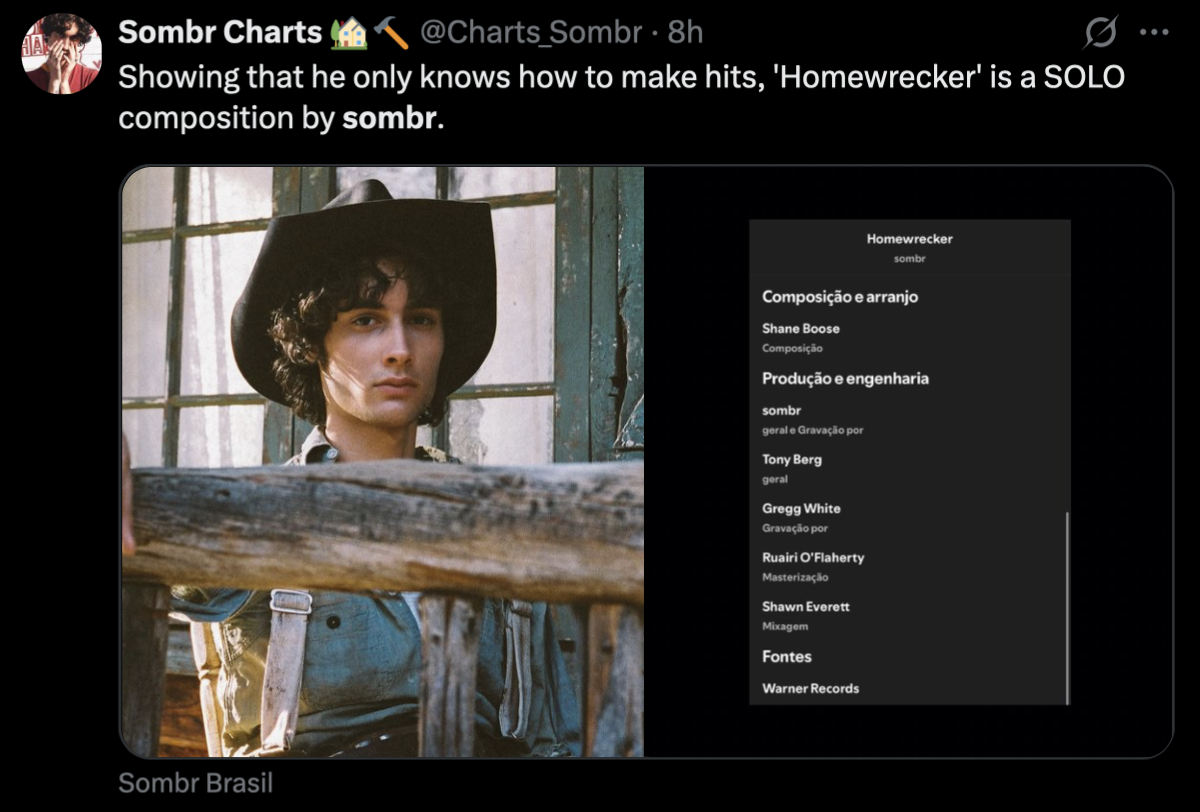Image resolution: width=1200 pixels, height=812 pixels.
Task: Select Shane Boose in composition credits
Action: coord(801,328)
